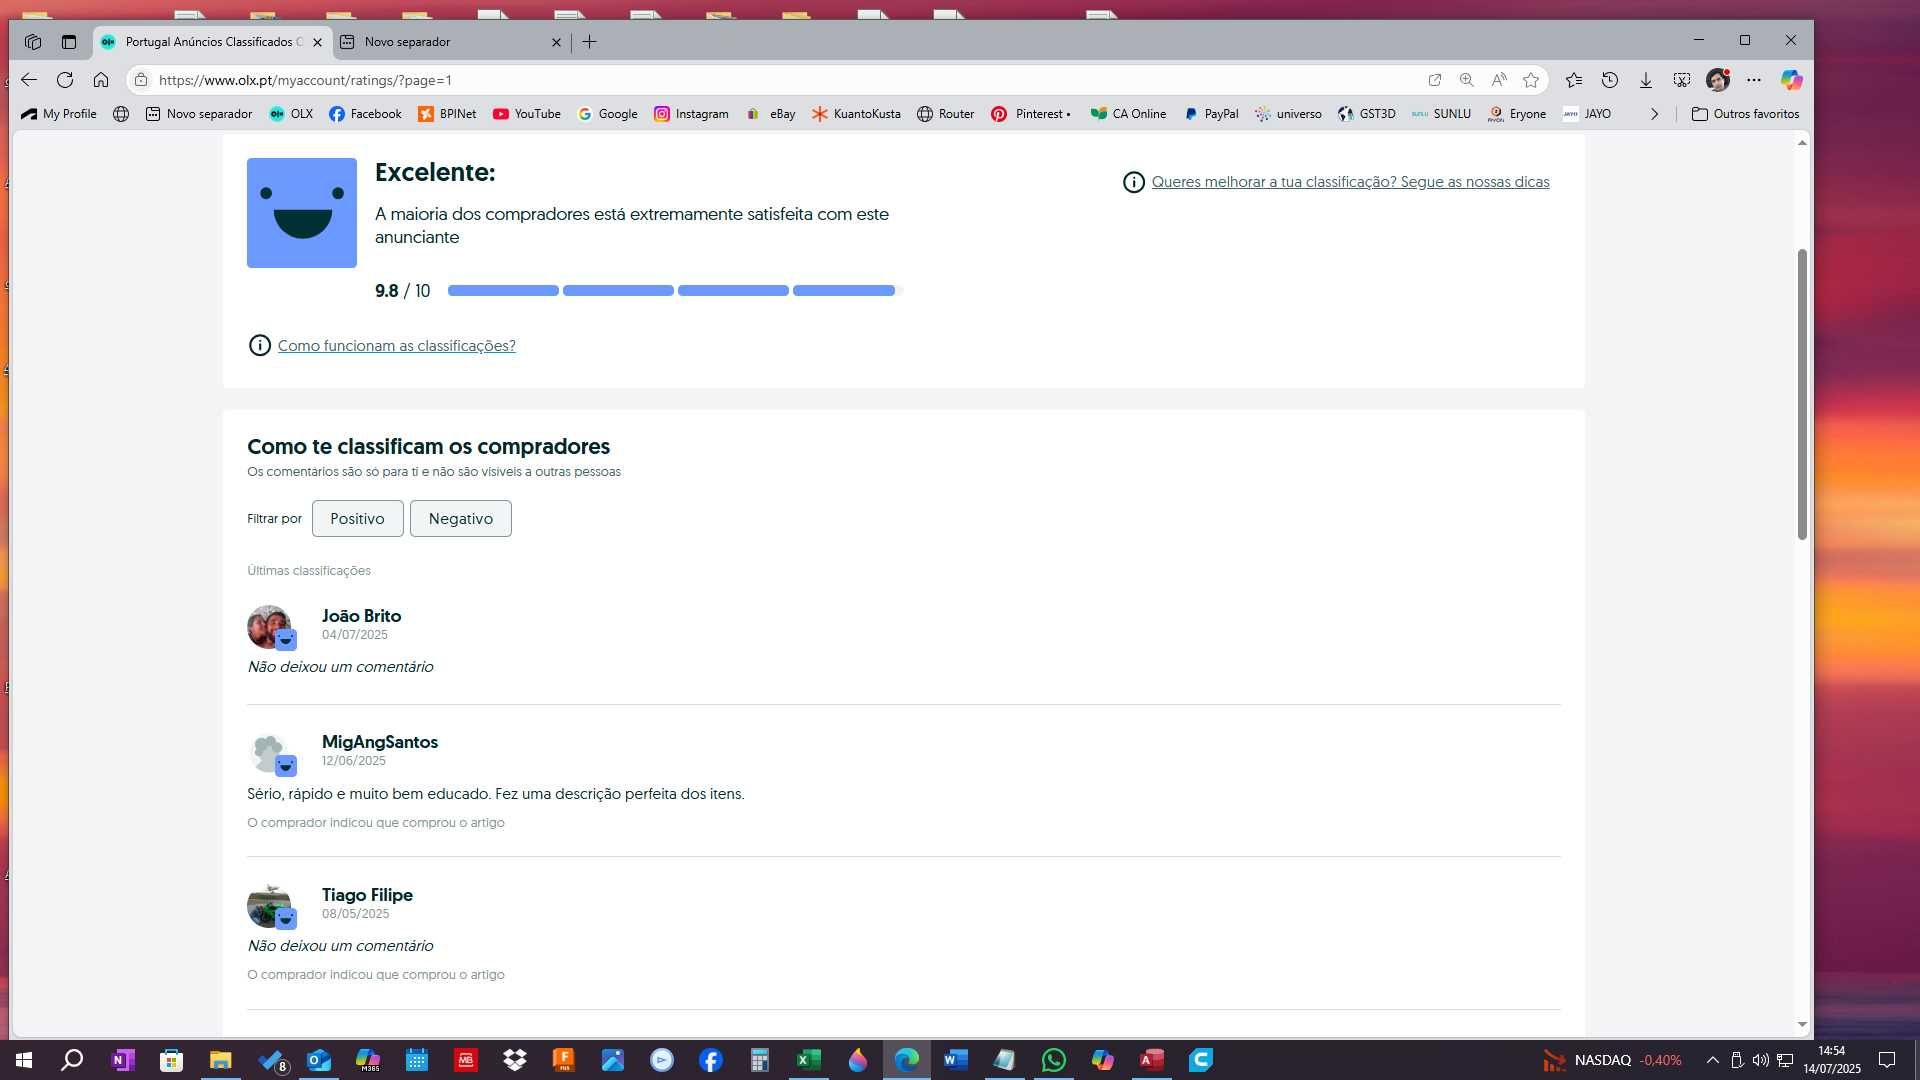Viewport: 1920px width, 1080px height.
Task: Open a new browser tab
Action: (590, 42)
